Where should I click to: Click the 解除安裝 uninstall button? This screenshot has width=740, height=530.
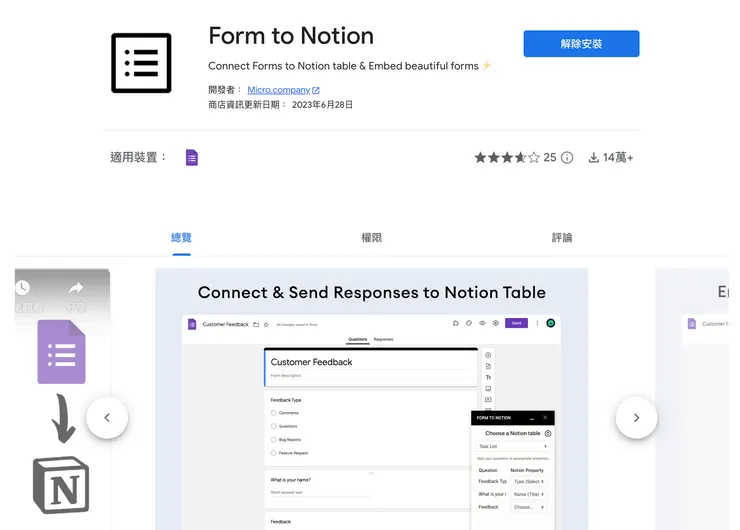point(581,43)
